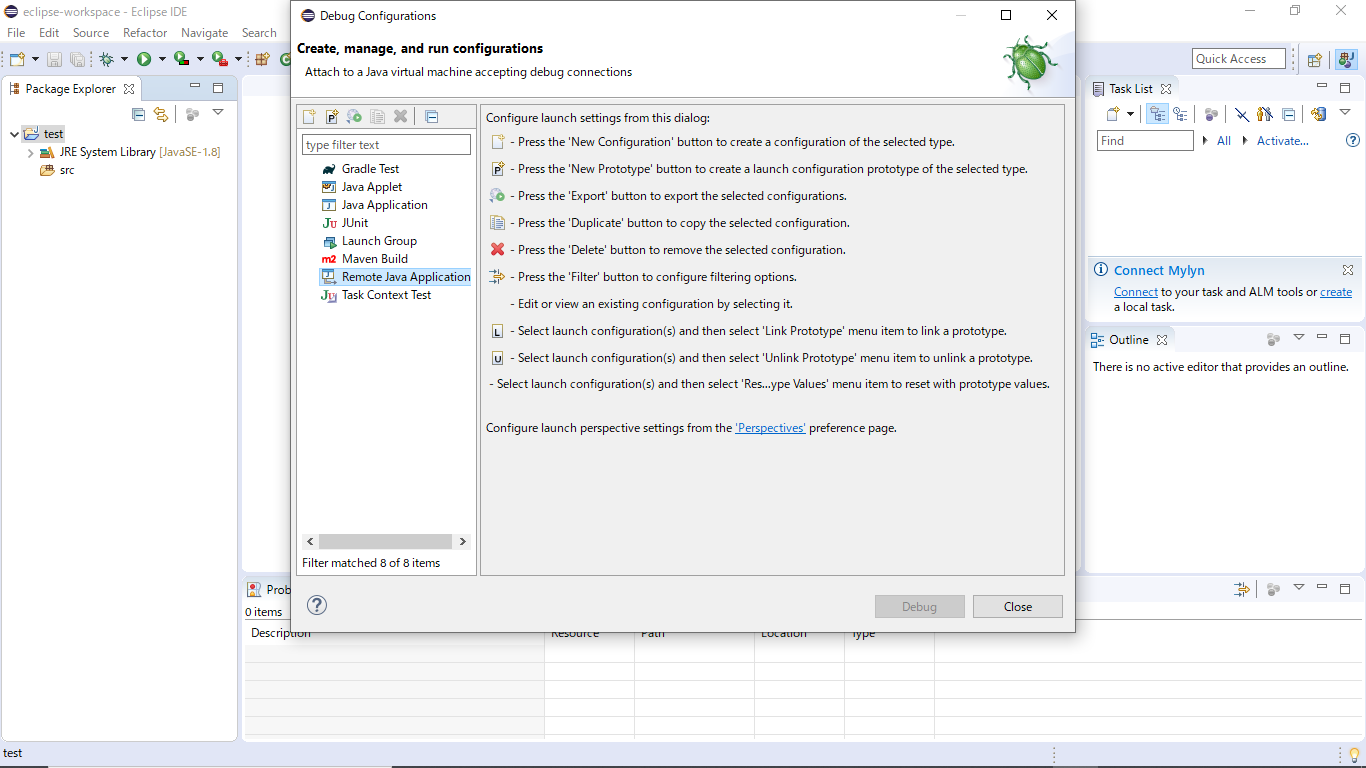The image size is (1366, 768).
Task: Click the New wizard icon in main toolbar
Action: 17,59
